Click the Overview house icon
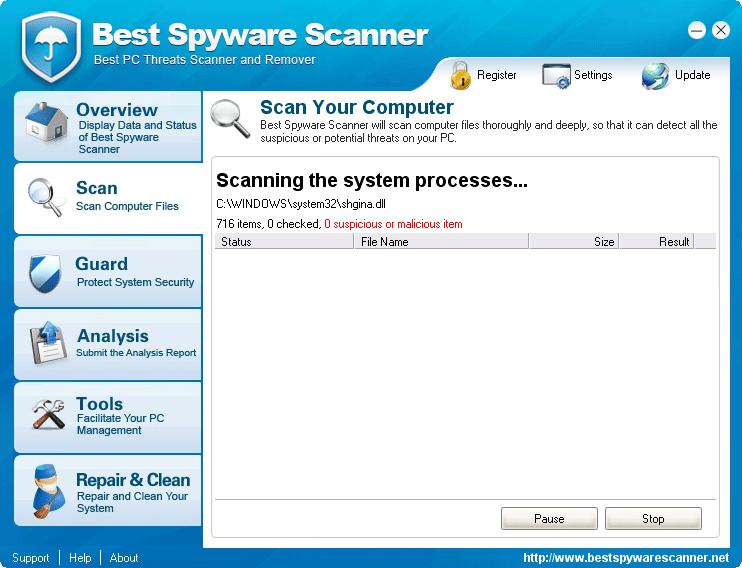Viewport: 742px width, 568px height. (46, 122)
